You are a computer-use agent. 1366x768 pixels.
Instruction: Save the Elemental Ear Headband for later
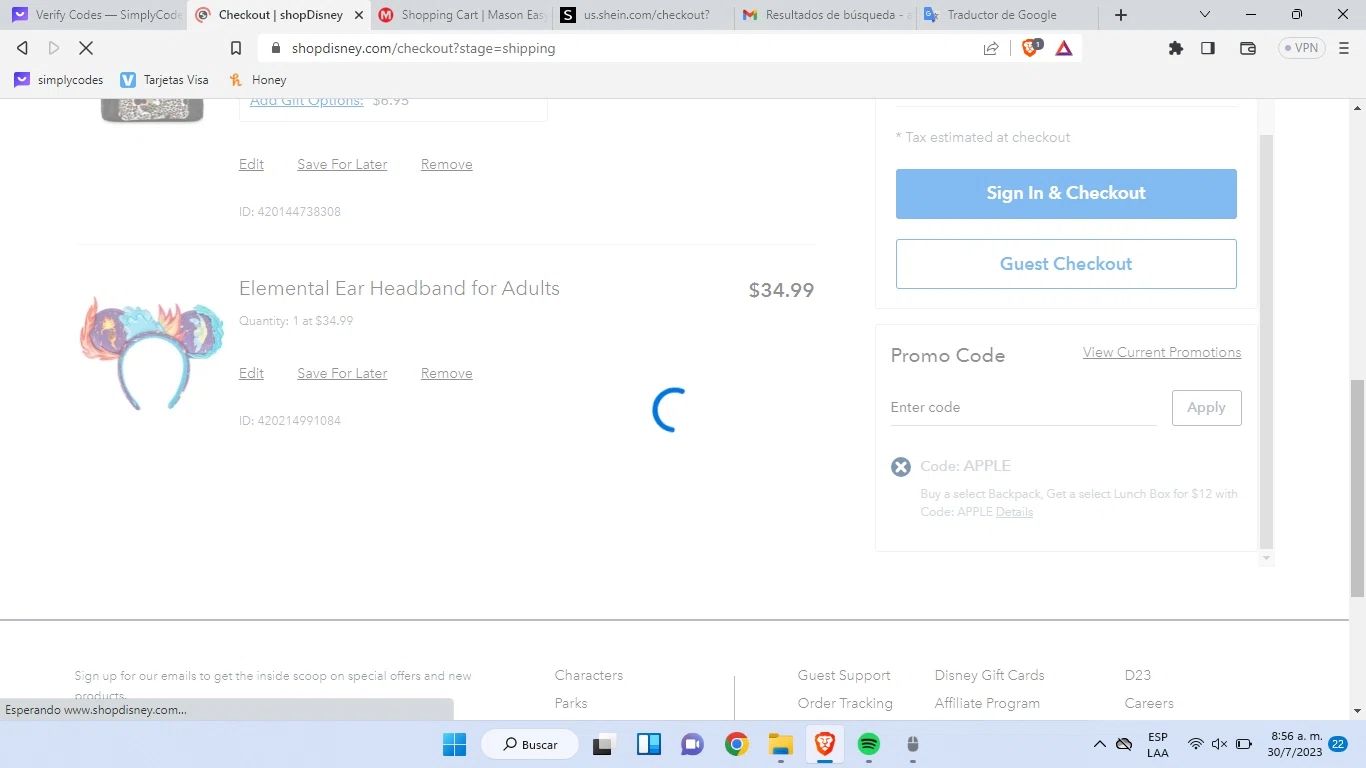coord(342,373)
